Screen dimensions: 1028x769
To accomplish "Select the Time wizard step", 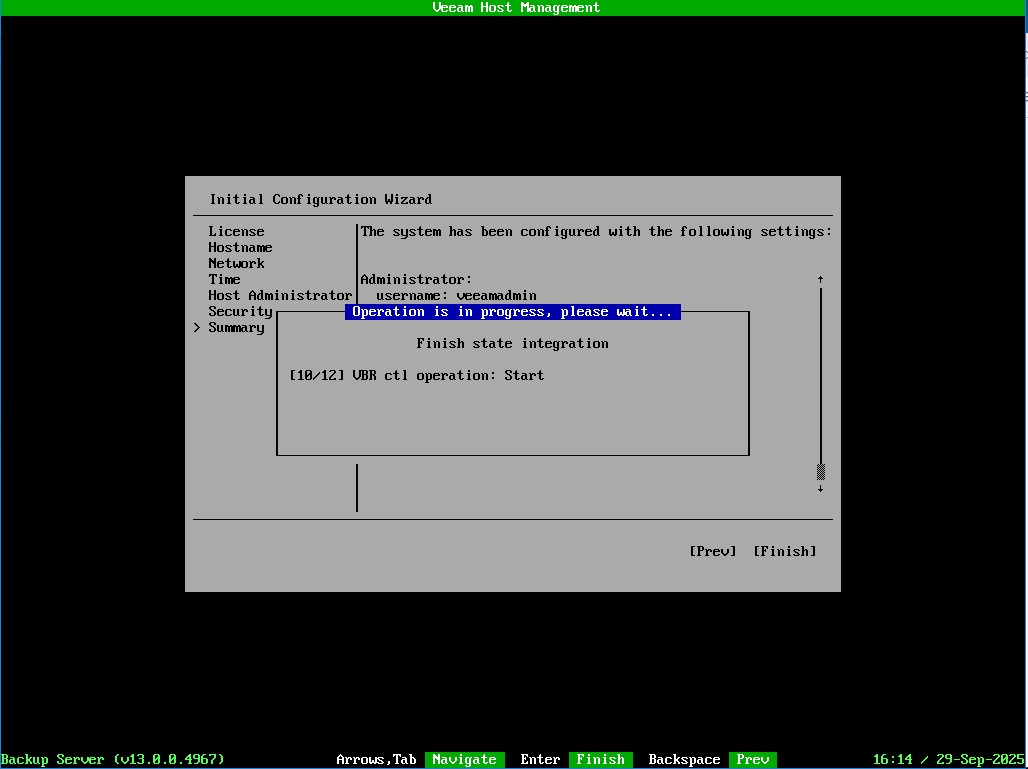I will click(224, 280).
